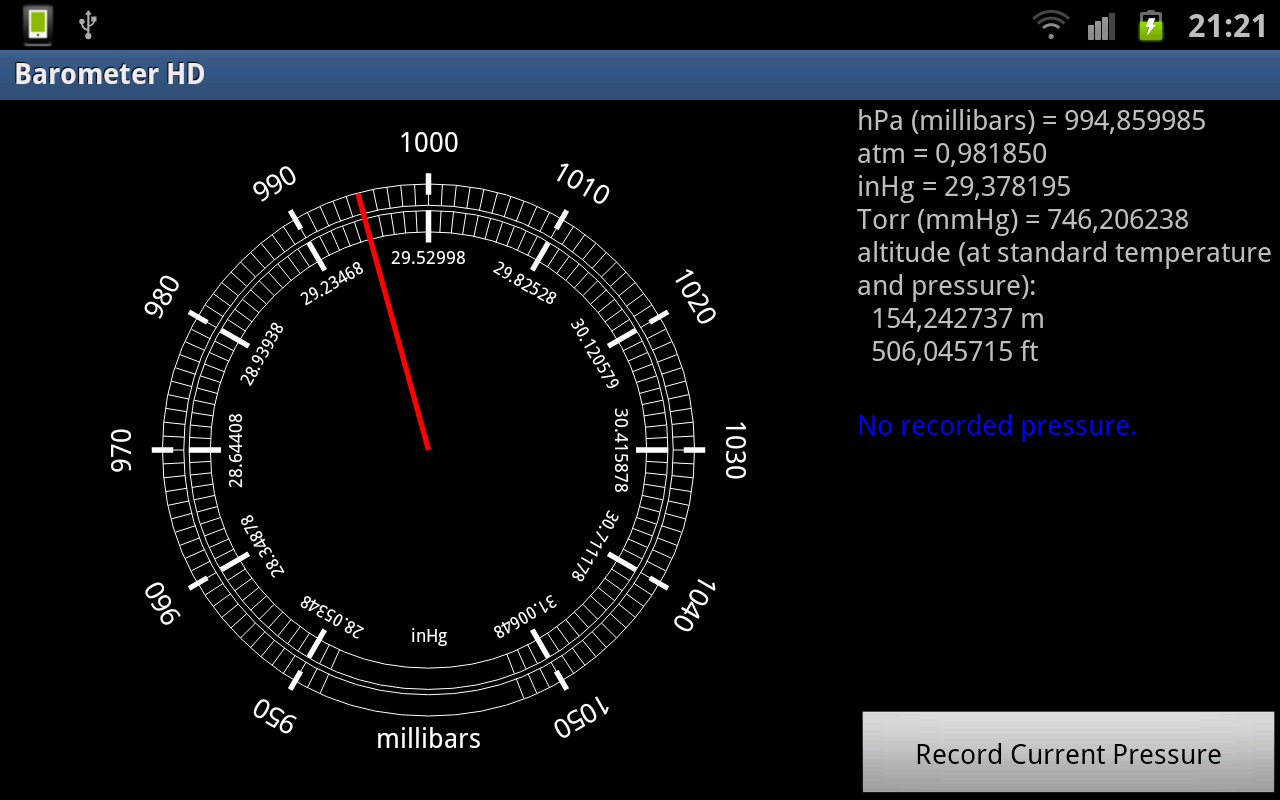The image size is (1280, 800).
Task: Tap the 31.00648 inHg scale value
Action: [525, 617]
